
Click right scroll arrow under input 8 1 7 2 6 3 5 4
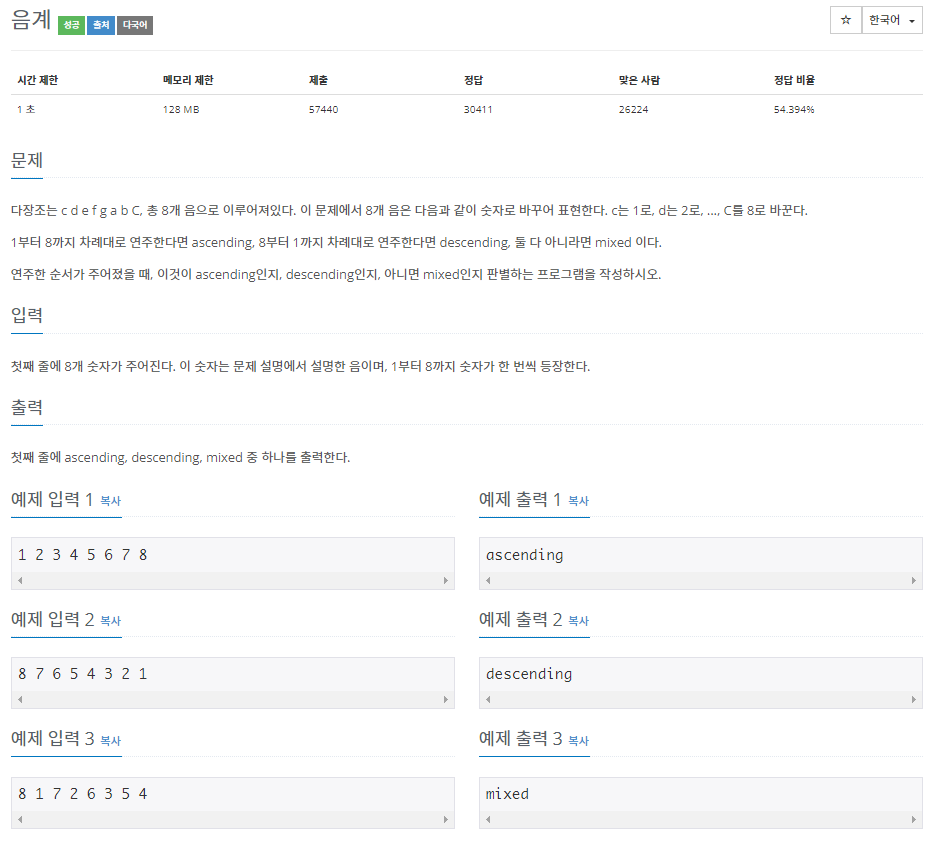[445, 819]
